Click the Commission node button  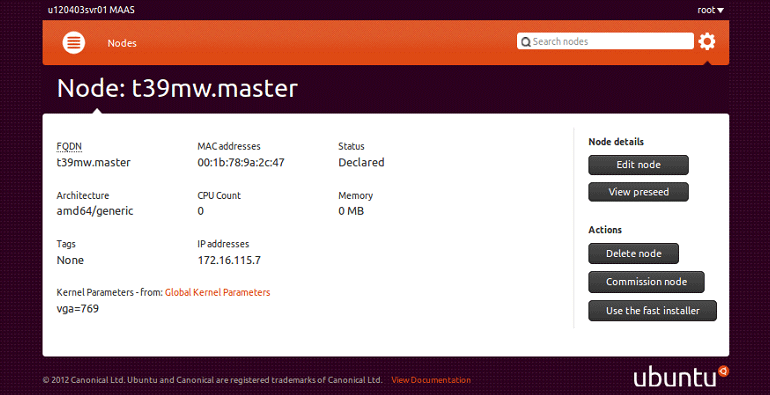pyautogui.click(x=646, y=282)
